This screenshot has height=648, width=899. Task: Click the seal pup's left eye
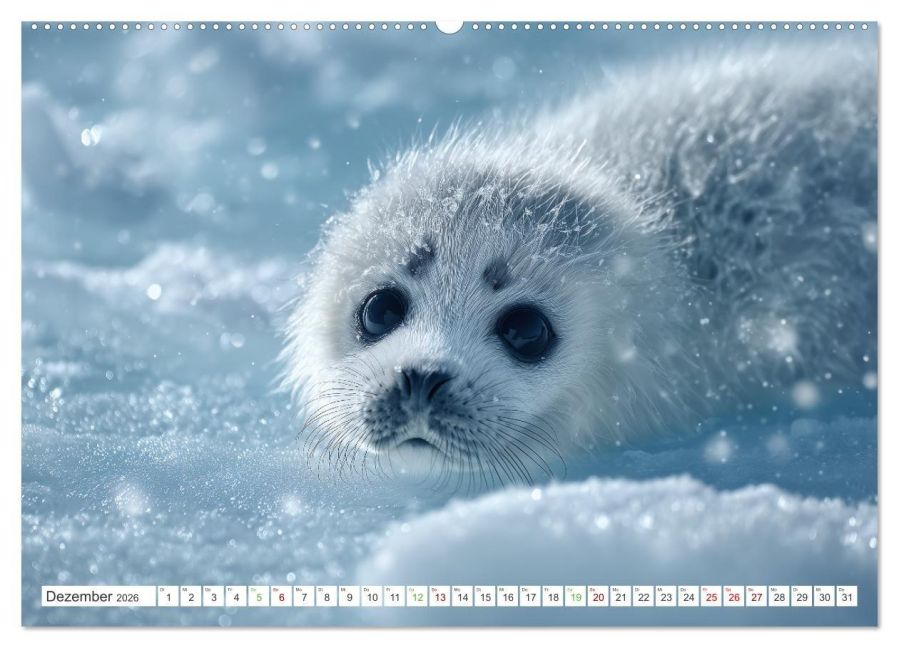tap(382, 312)
